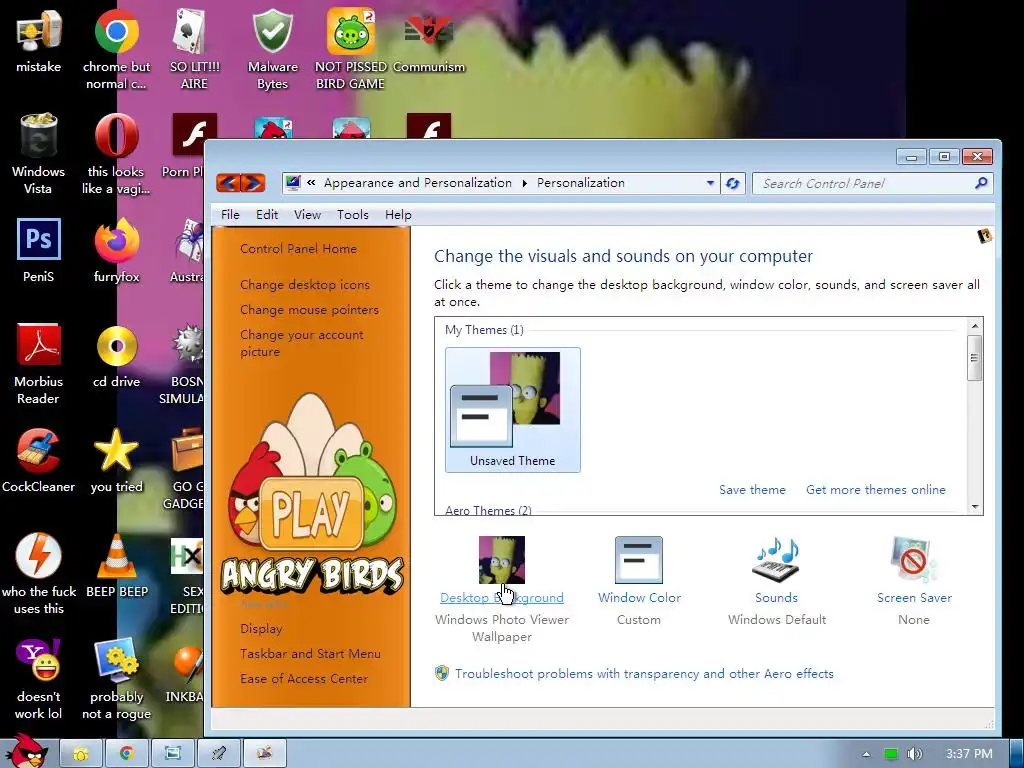Click the Show desktop button at taskbar end
This screenshot has width=1024, height=768.
[x=1017, y=754]
